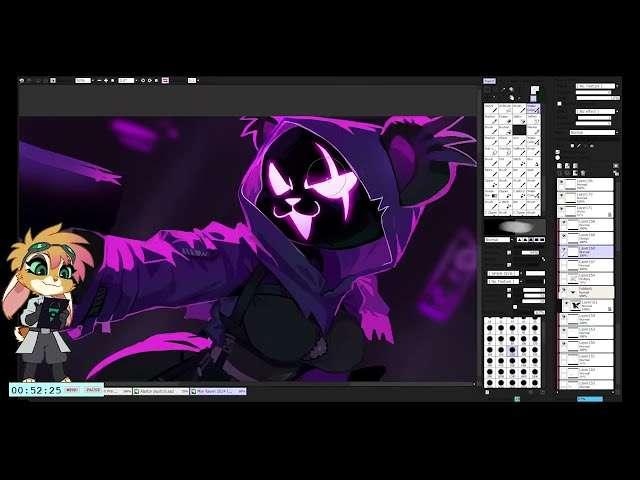Open the brush settings No Texture dropdown

tap(503, 281)
